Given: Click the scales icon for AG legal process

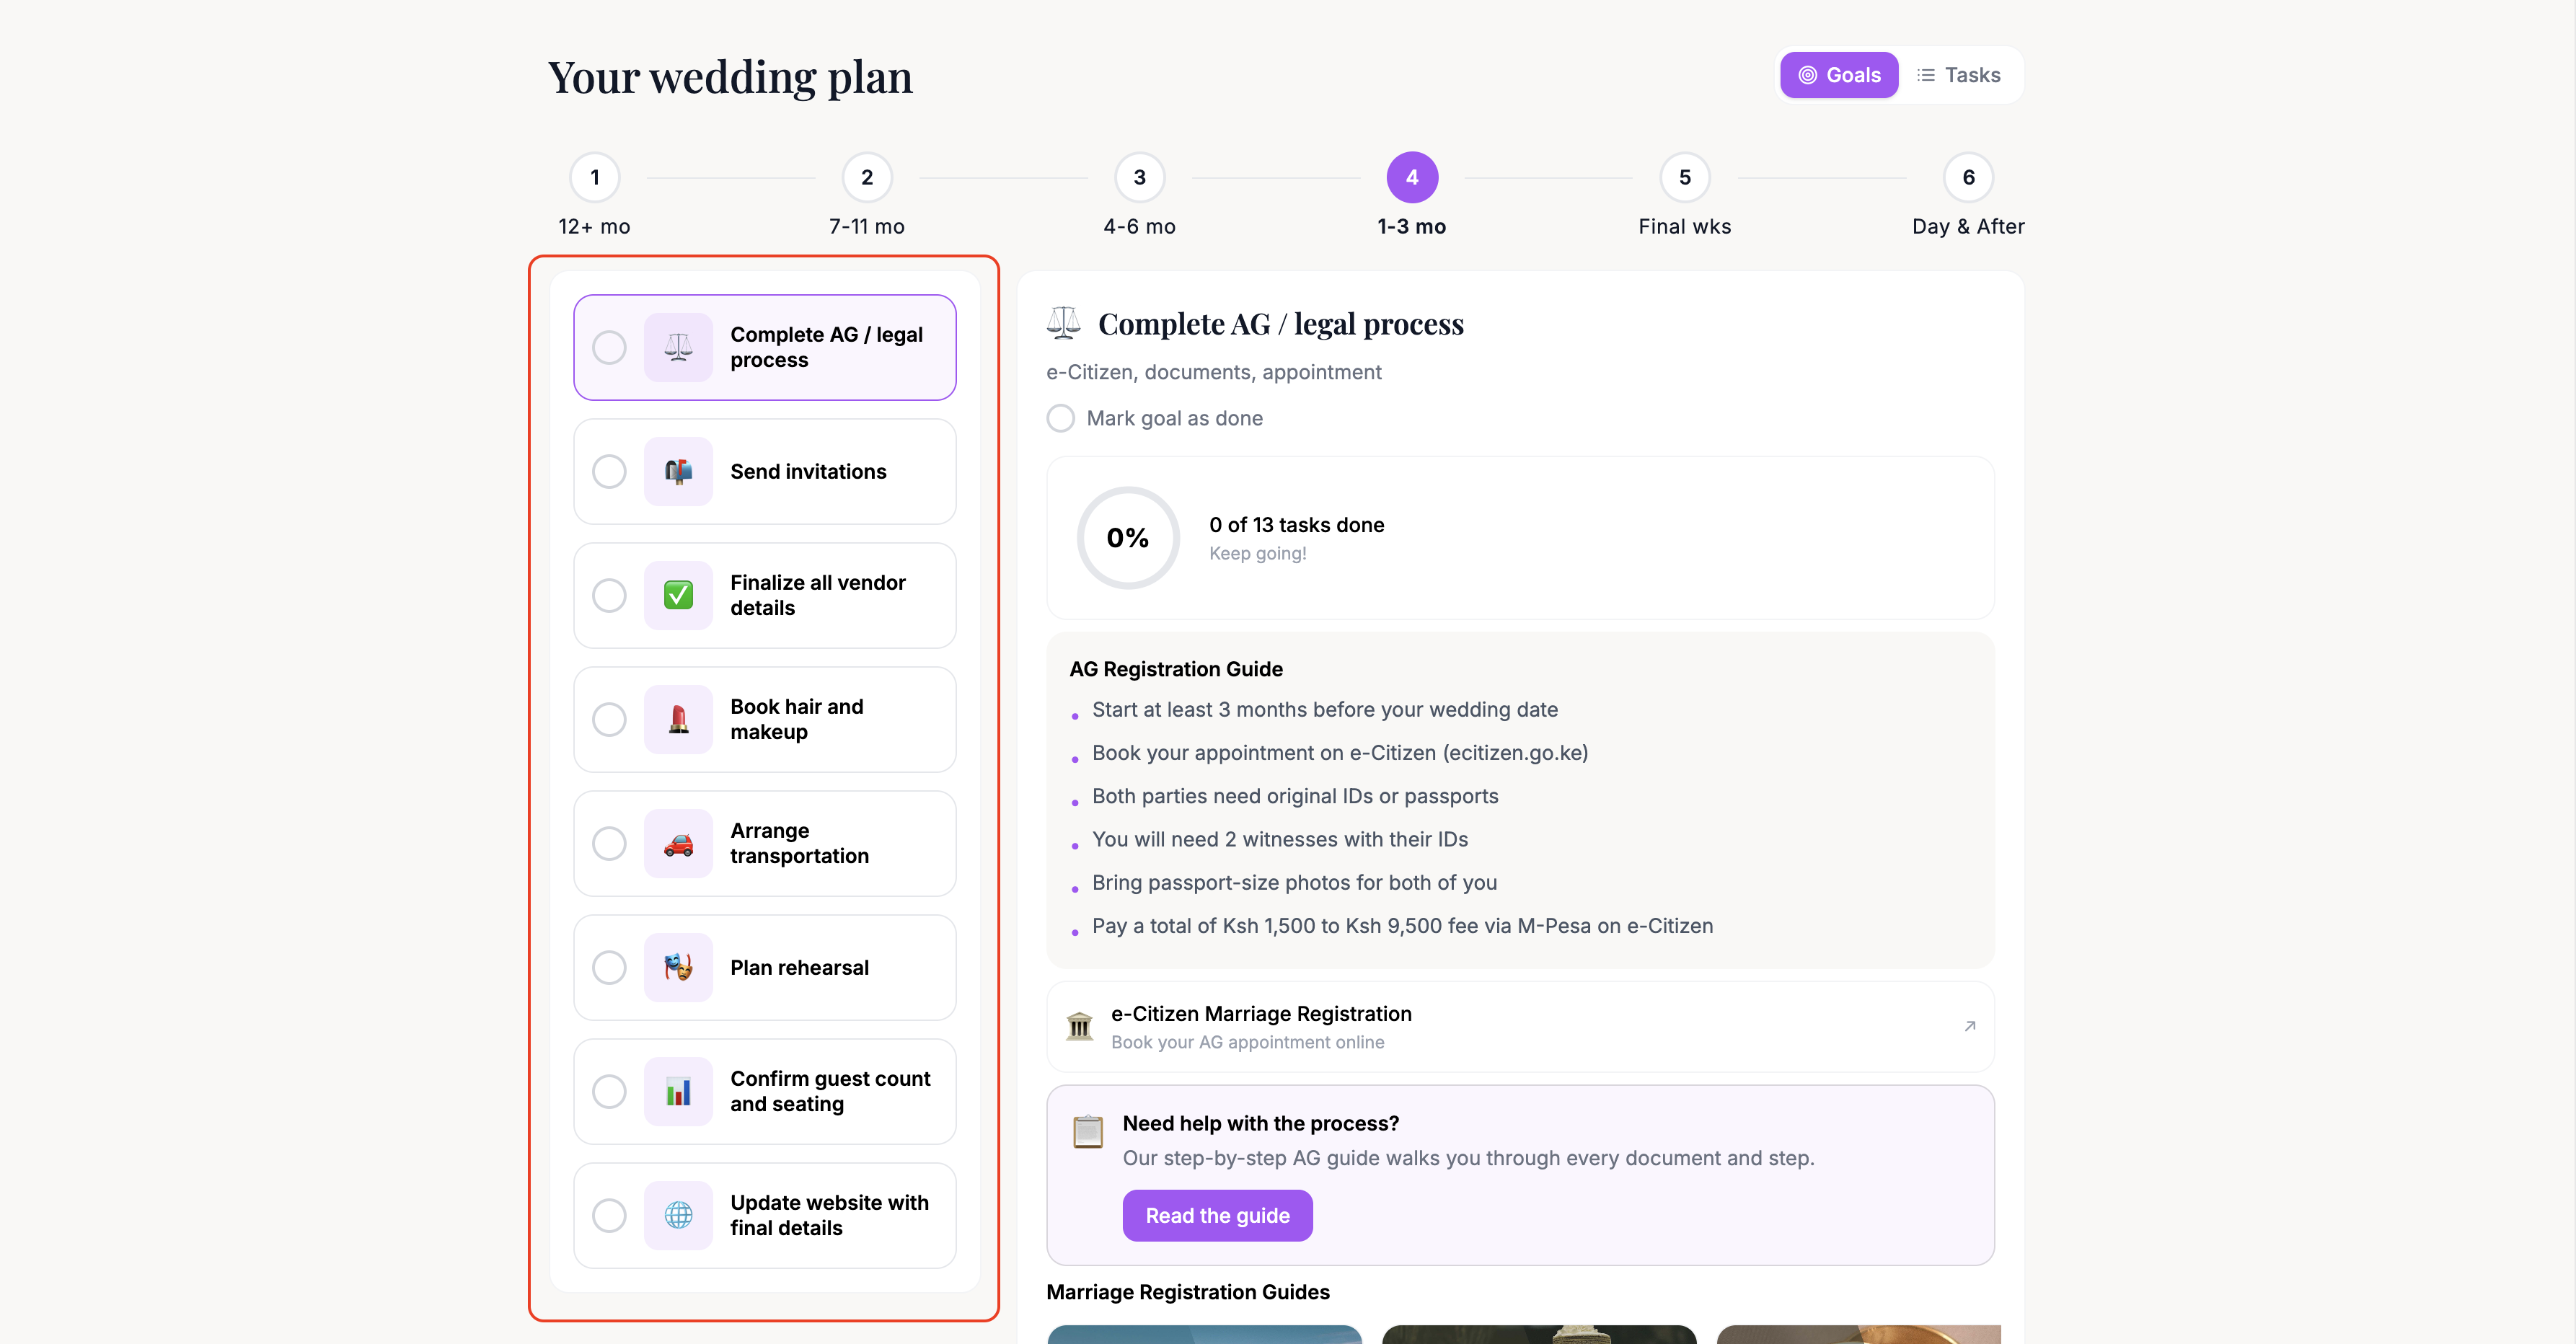Looking at the screenshot, I should [678, 347].
